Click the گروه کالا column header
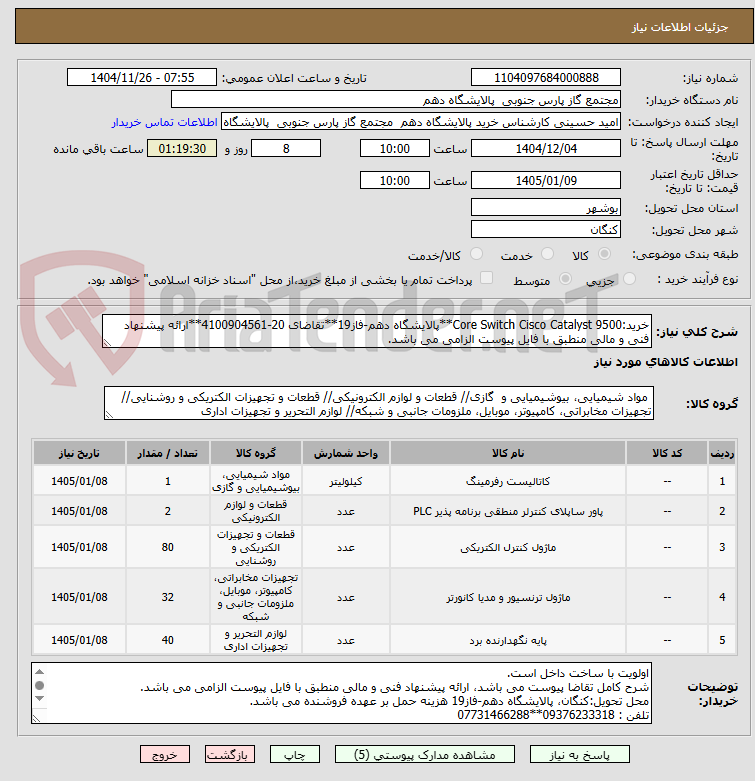The width and height of the screenshot is (755, 781). coord(255,453)
